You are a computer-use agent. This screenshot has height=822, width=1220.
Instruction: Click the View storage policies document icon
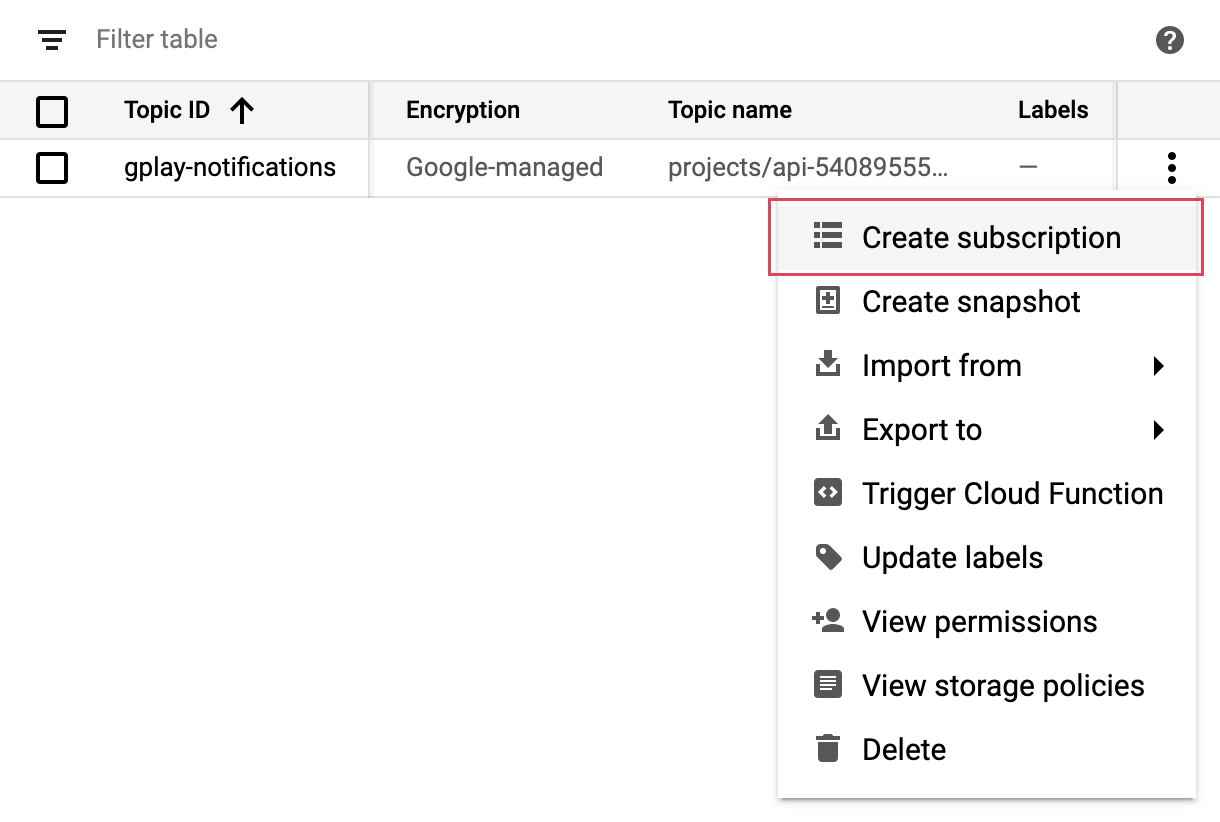[x=828, y=685]
